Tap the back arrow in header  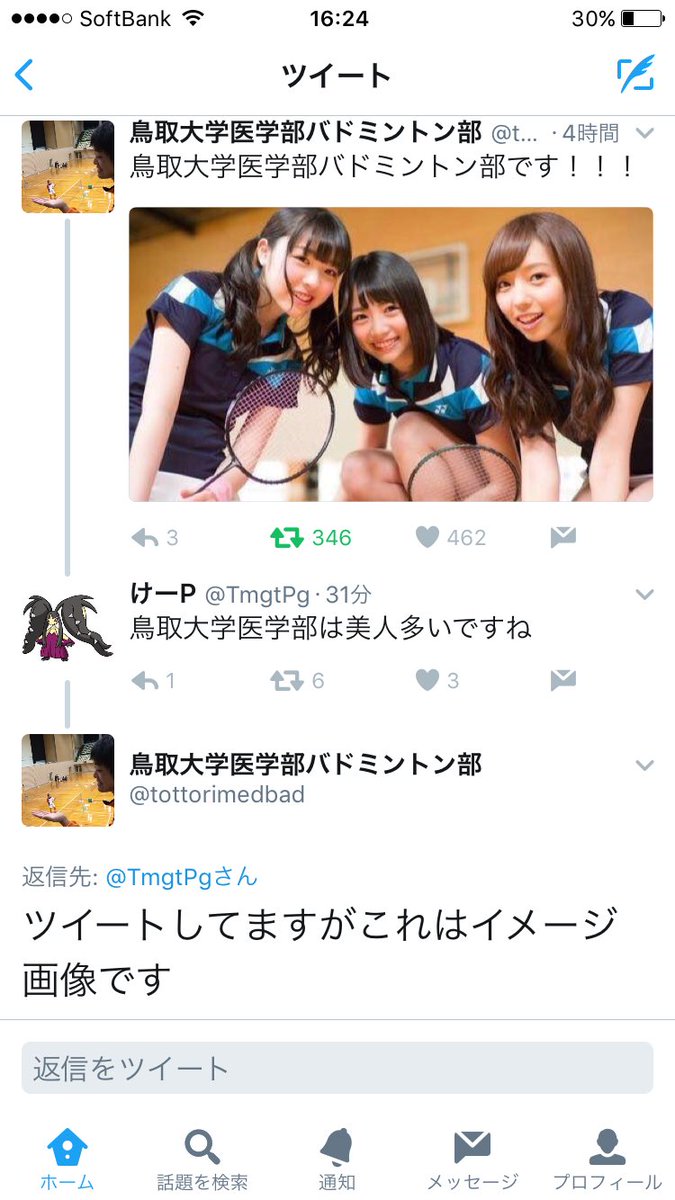click(24, 75)
